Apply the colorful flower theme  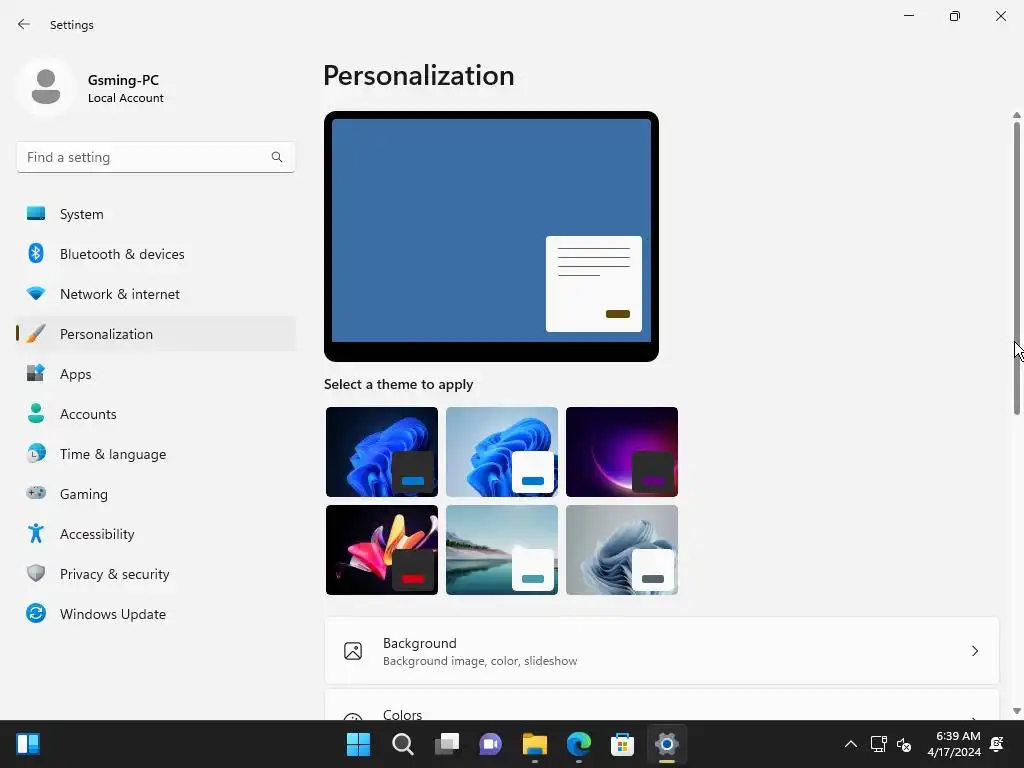point(382,550)
